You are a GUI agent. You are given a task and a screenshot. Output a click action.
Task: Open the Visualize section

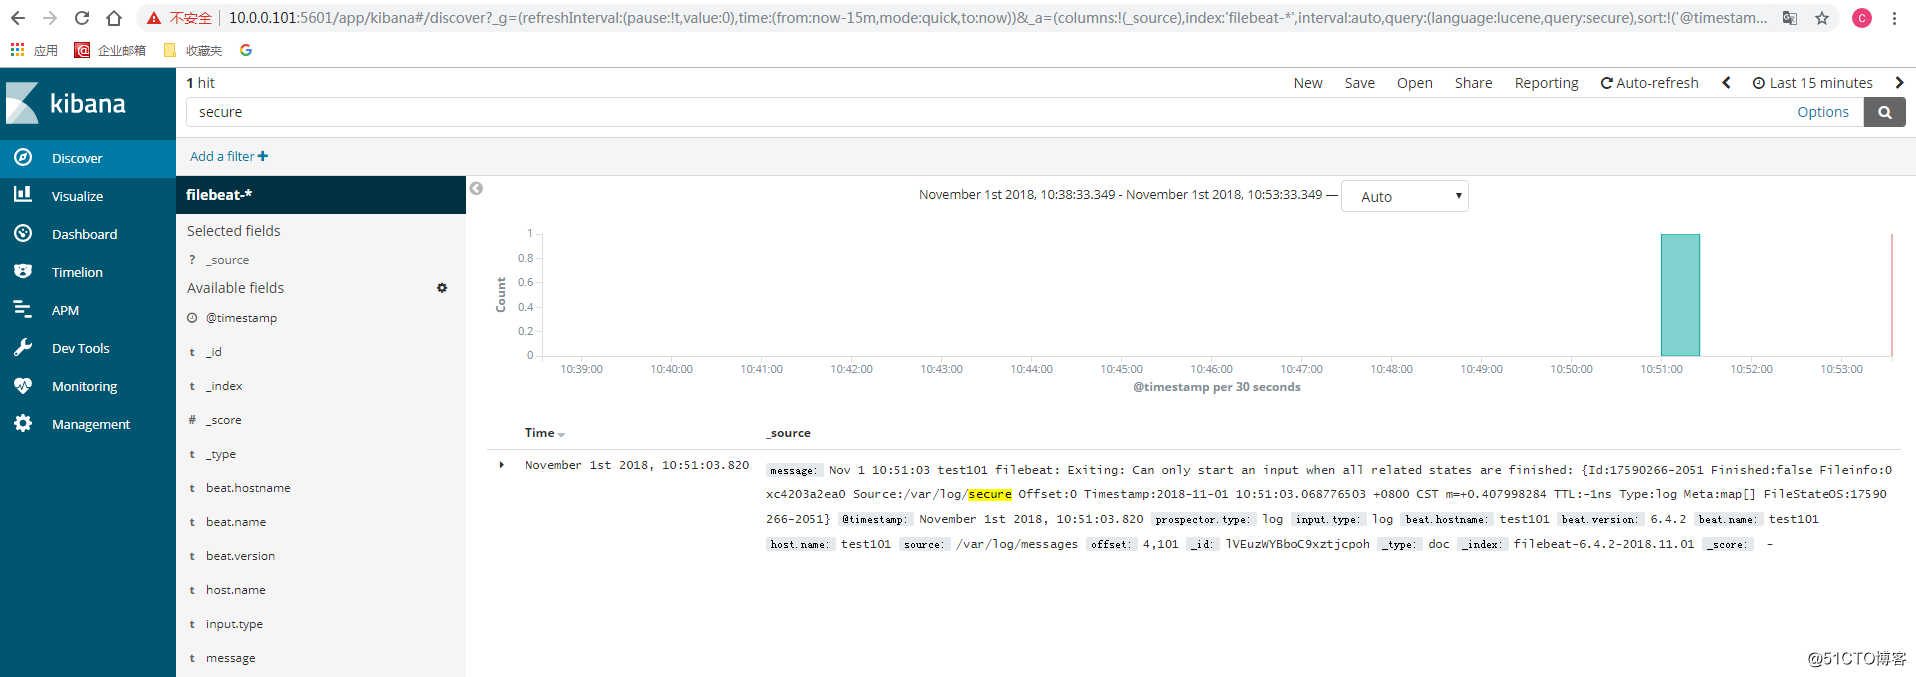[x=88, y=196]
